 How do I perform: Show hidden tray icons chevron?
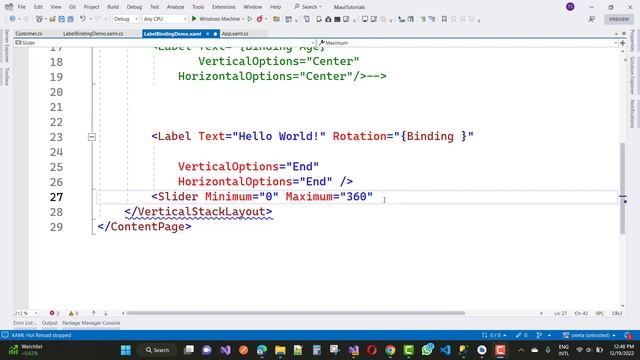(x=521, y=350)
